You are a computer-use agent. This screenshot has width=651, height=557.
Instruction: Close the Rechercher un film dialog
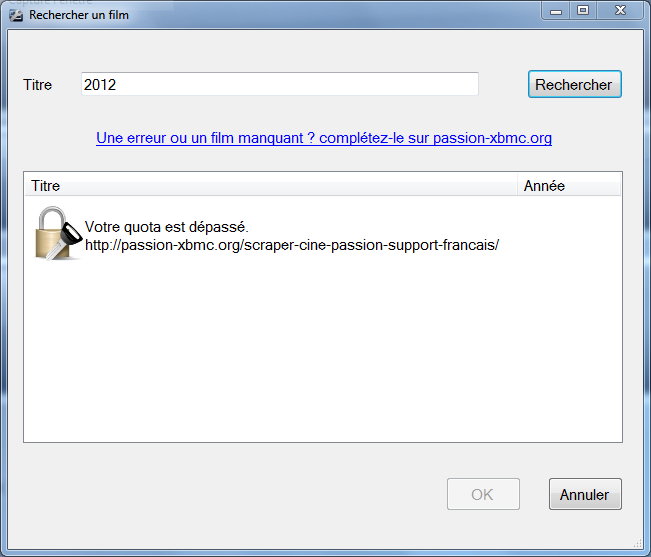[620, 10]
